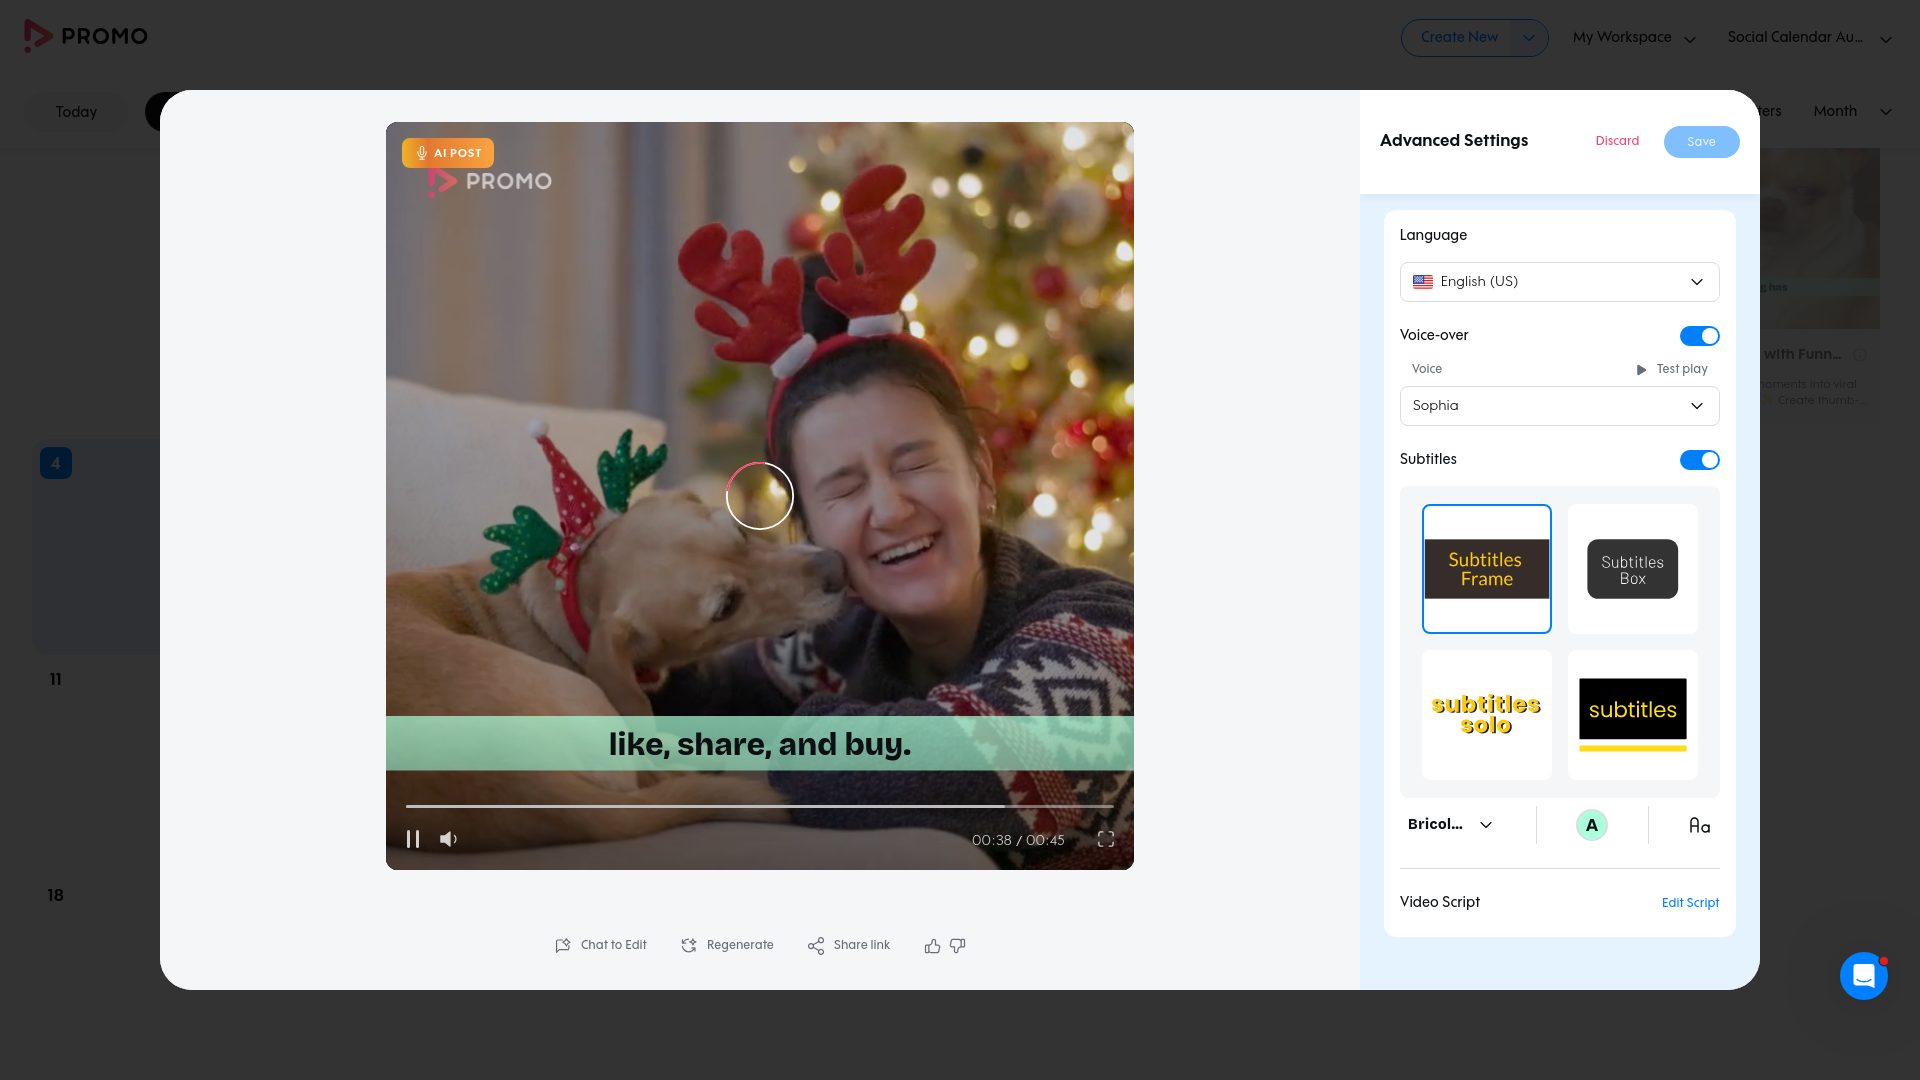The height and width of the screenshot is (1080, 1920).
Task: Enter fullscreen video mode
Action: [x=1106, y=839]
